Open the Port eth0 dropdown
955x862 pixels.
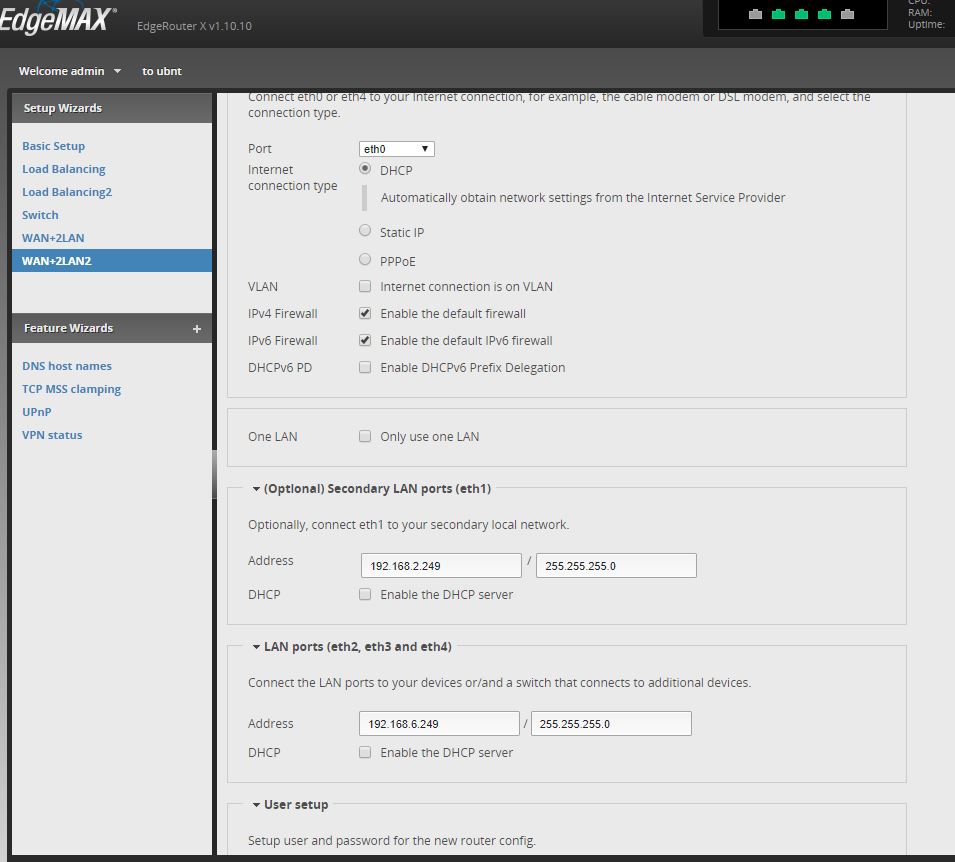tap(396, 149)
